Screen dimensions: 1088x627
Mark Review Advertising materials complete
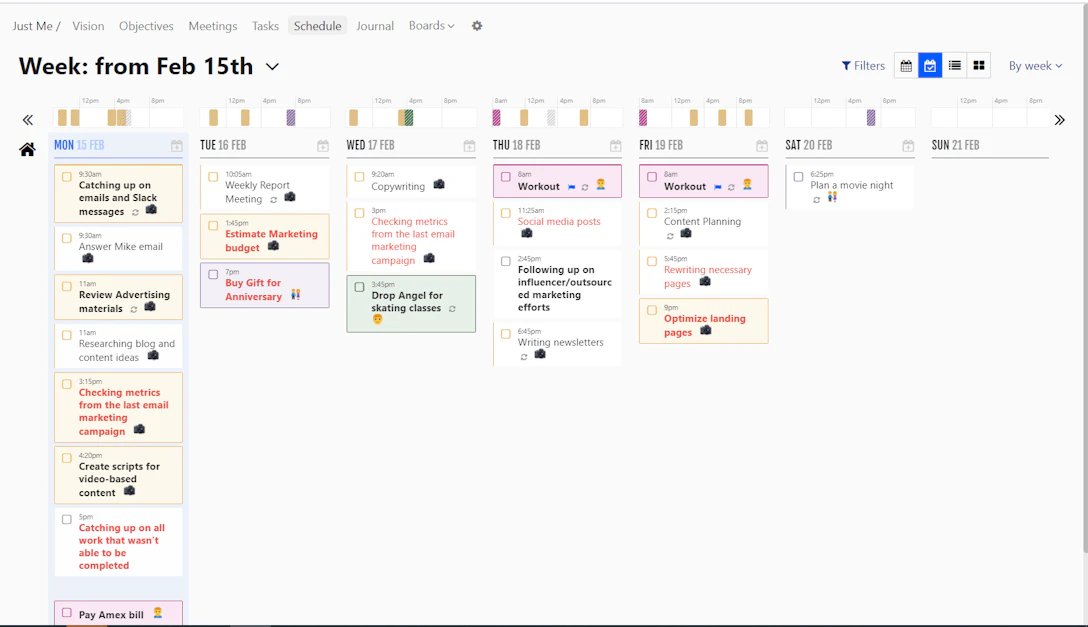(67, 286)
